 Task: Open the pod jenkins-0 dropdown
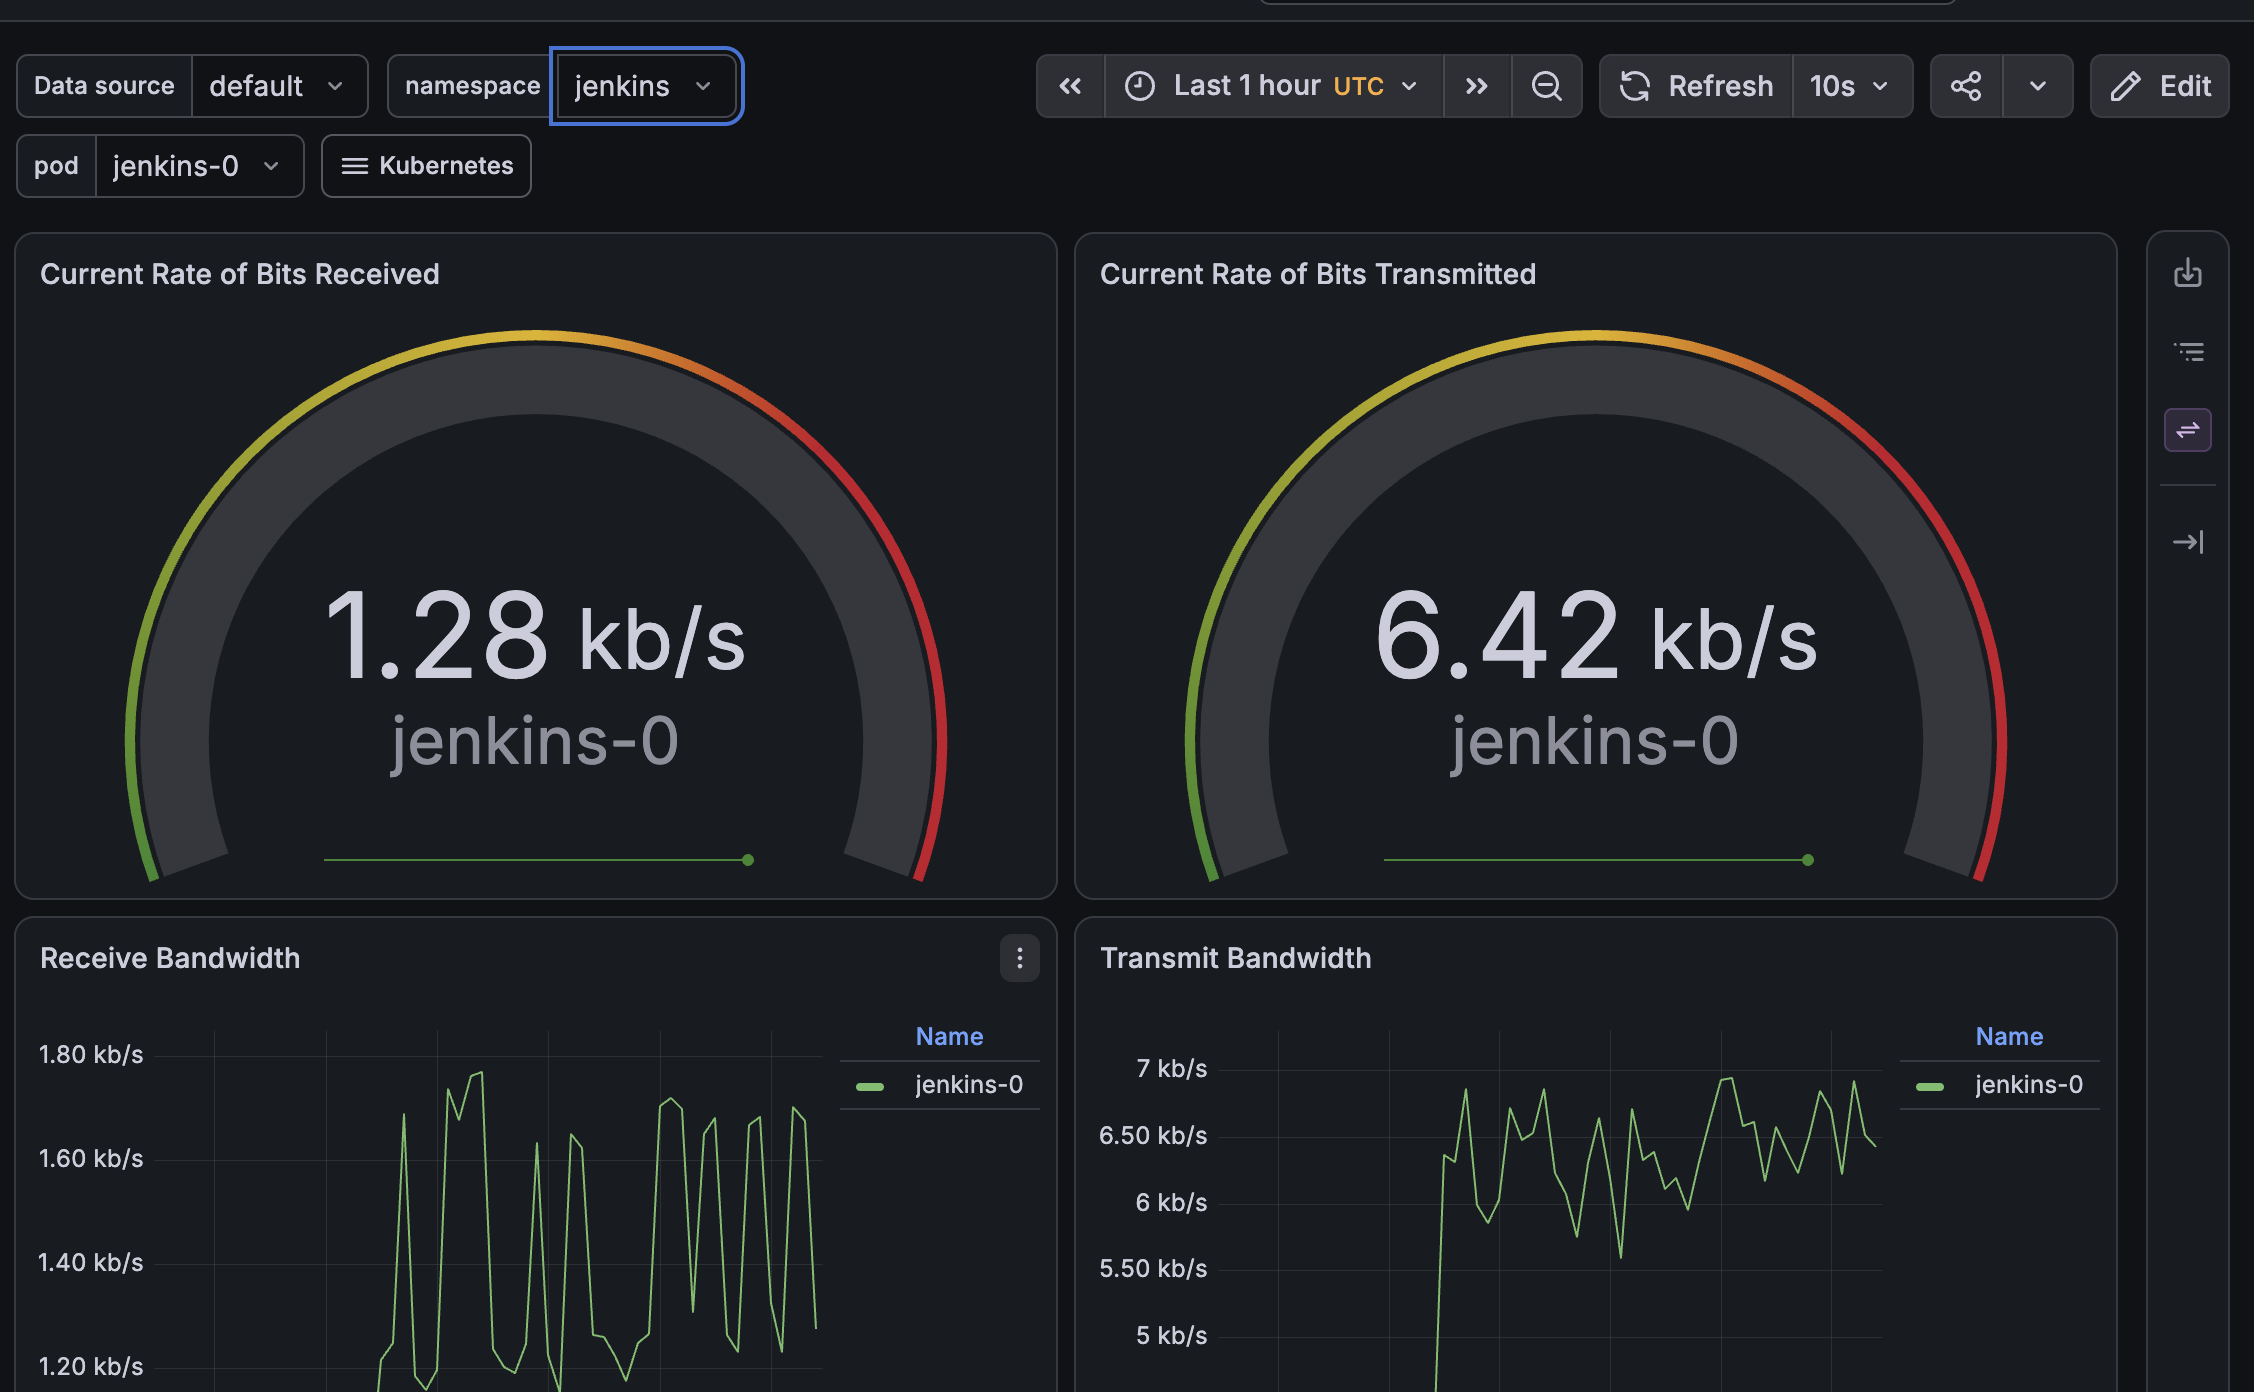tap(199, 166)
